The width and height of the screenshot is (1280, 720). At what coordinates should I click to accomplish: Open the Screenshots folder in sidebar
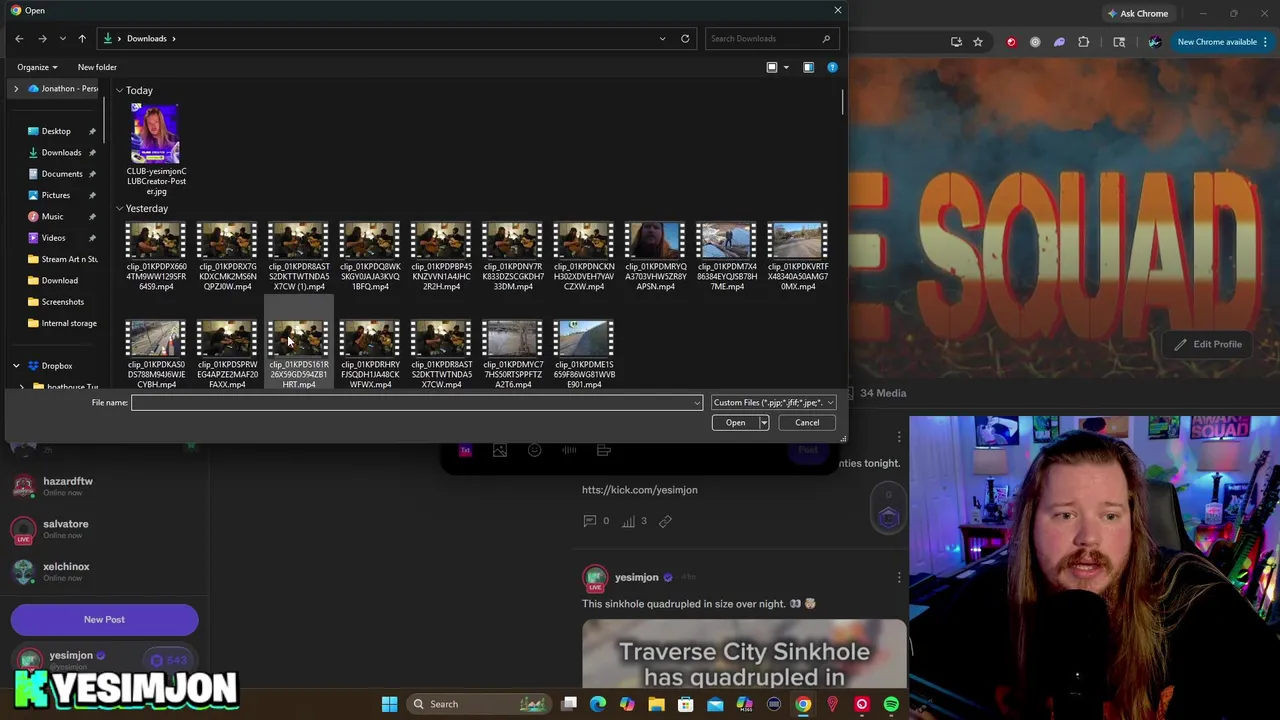click(x=62, y=302)
